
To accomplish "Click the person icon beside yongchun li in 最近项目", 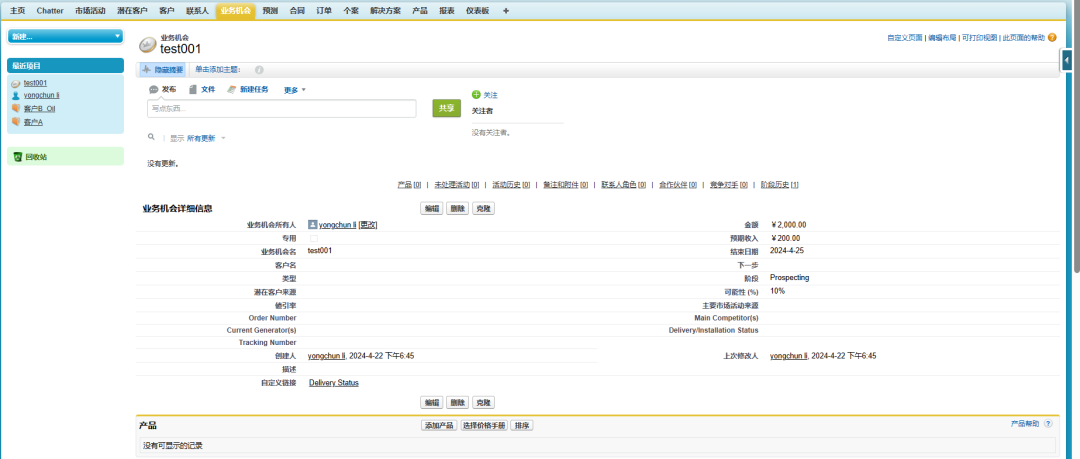I will (x=16, y=96).
